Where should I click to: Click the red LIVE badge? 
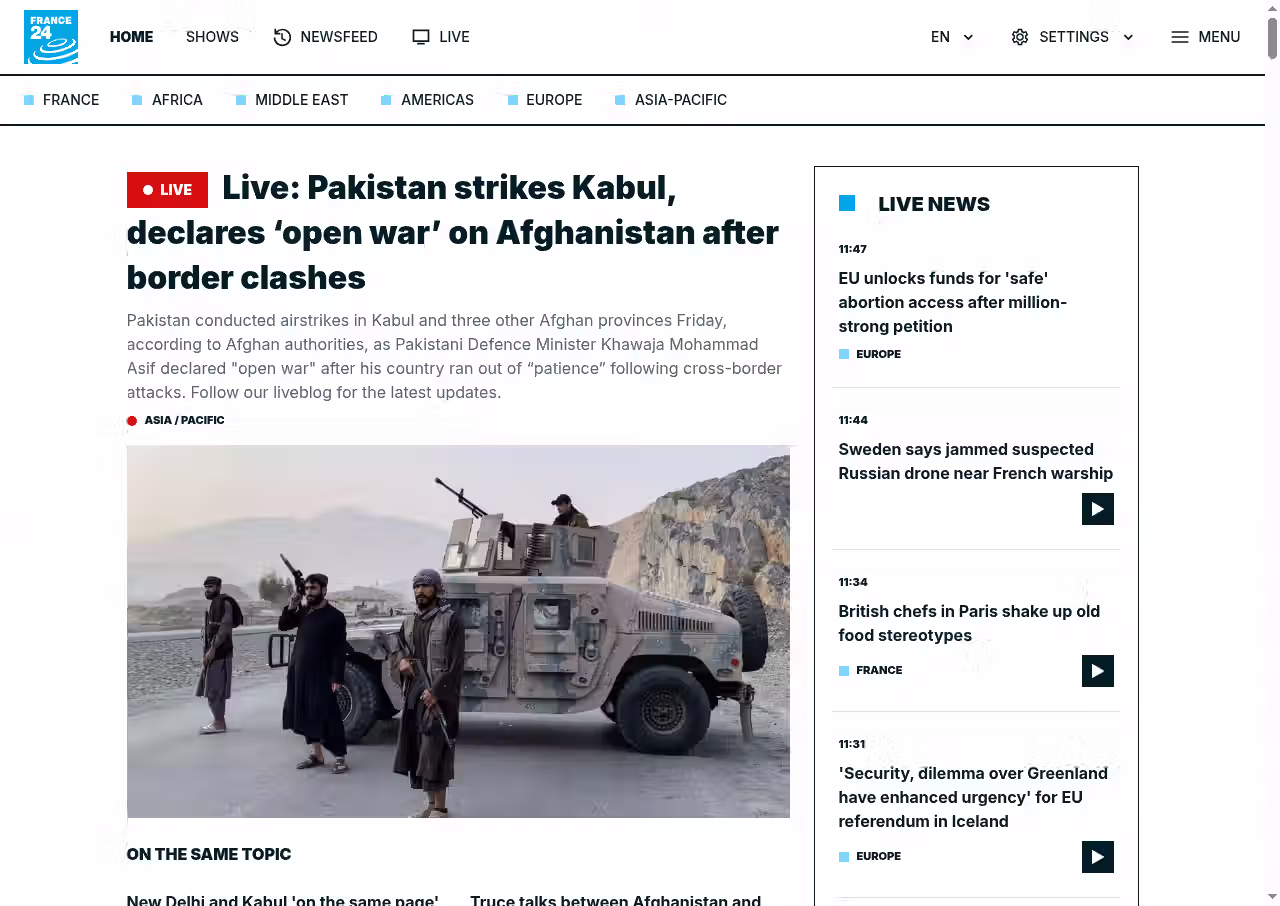167,190
